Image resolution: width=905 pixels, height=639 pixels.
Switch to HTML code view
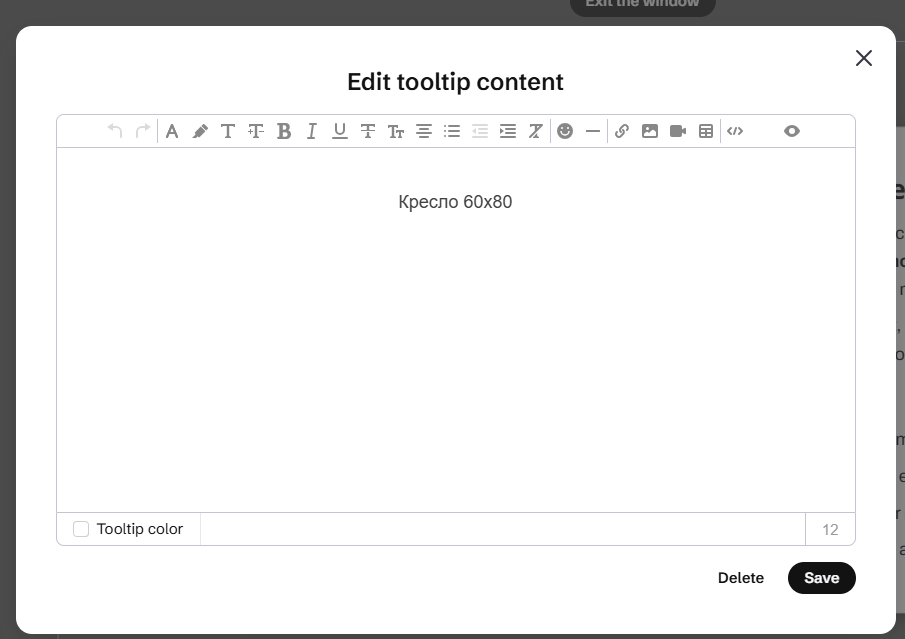pos(735,131)
